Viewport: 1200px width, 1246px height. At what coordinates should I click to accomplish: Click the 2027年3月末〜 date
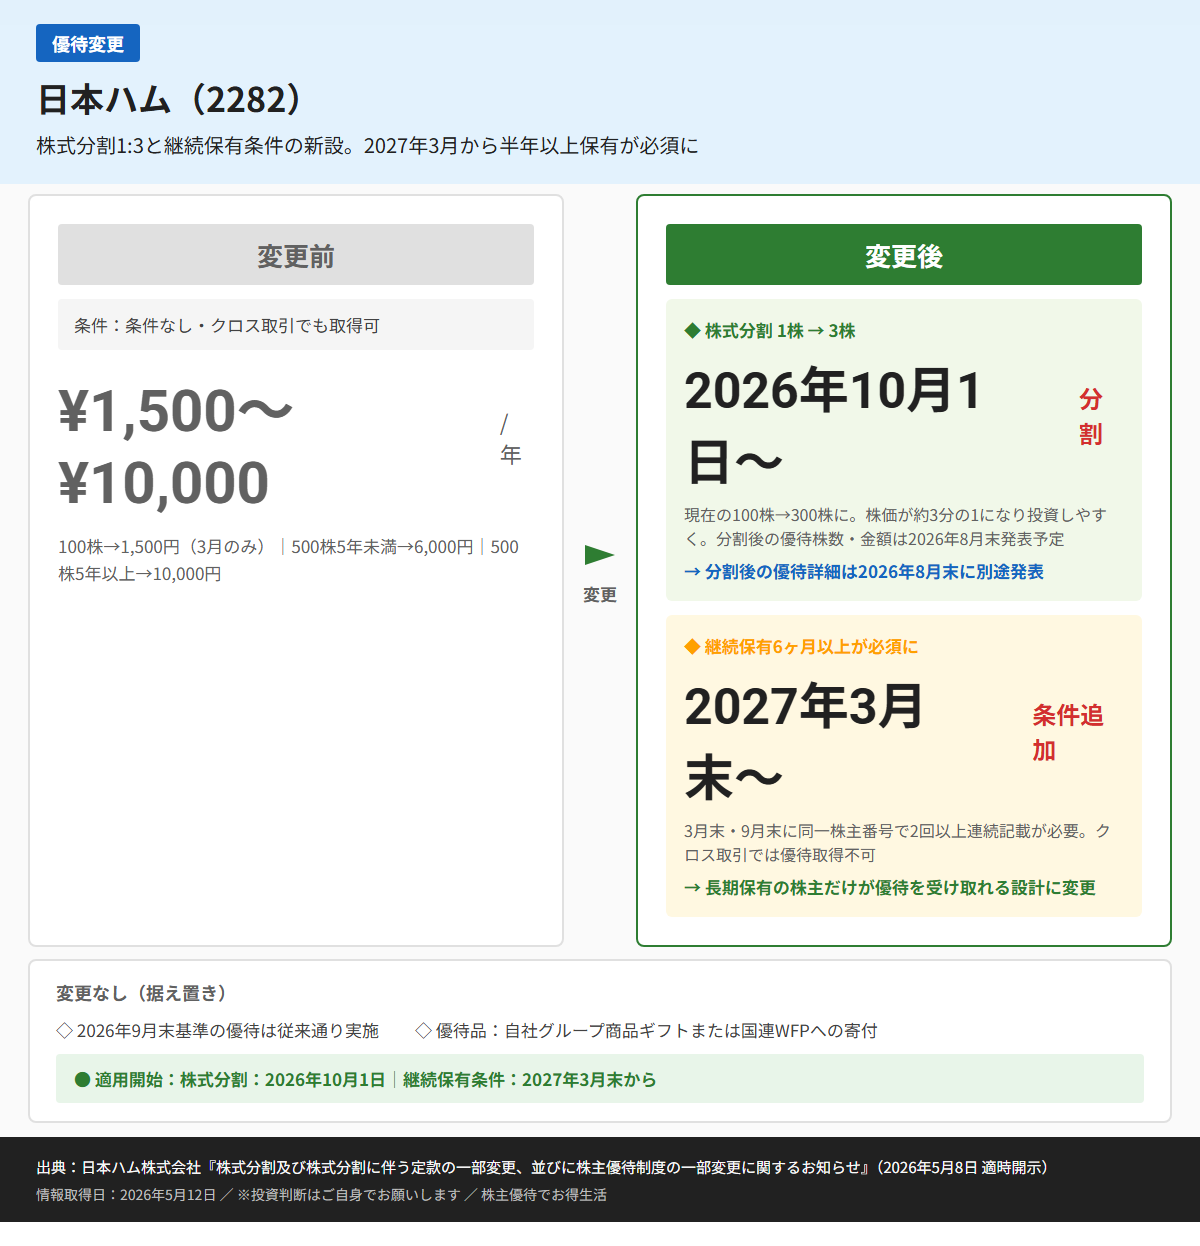pyautogui.click(x=804, y=742)
